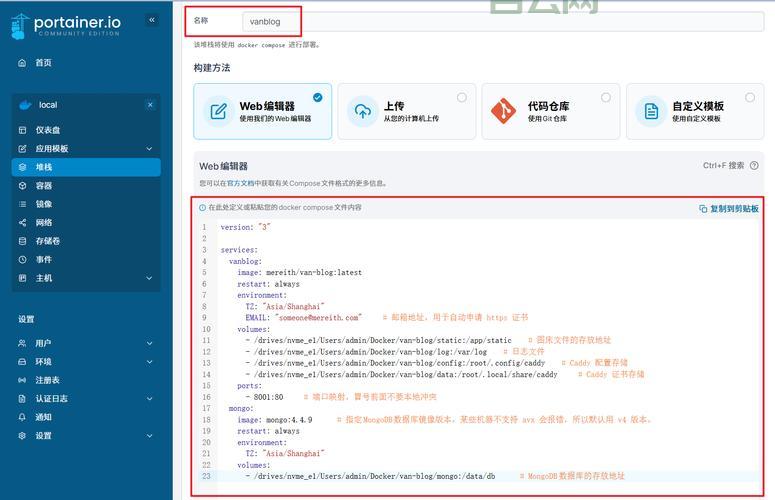Screen dimensions: 775x500
Task: Click the 注册表 radio icon
Action: point(22,380)
